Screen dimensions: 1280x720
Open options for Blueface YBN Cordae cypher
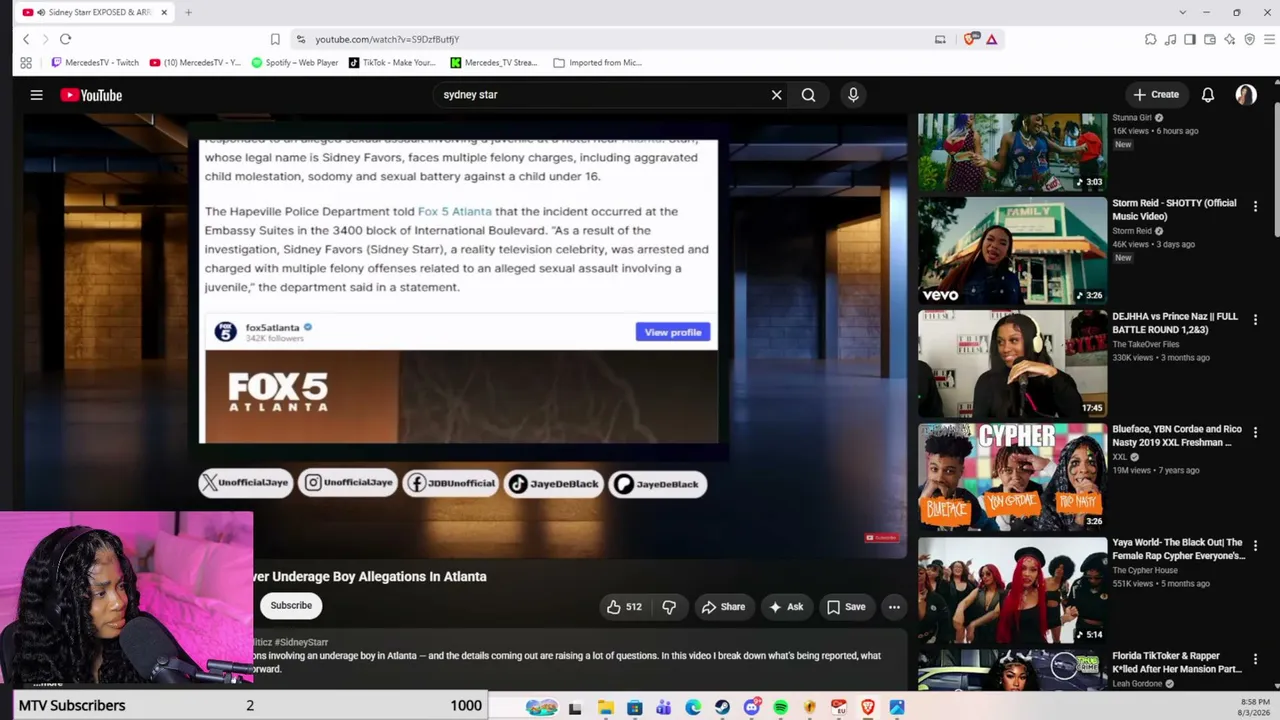1255,432
